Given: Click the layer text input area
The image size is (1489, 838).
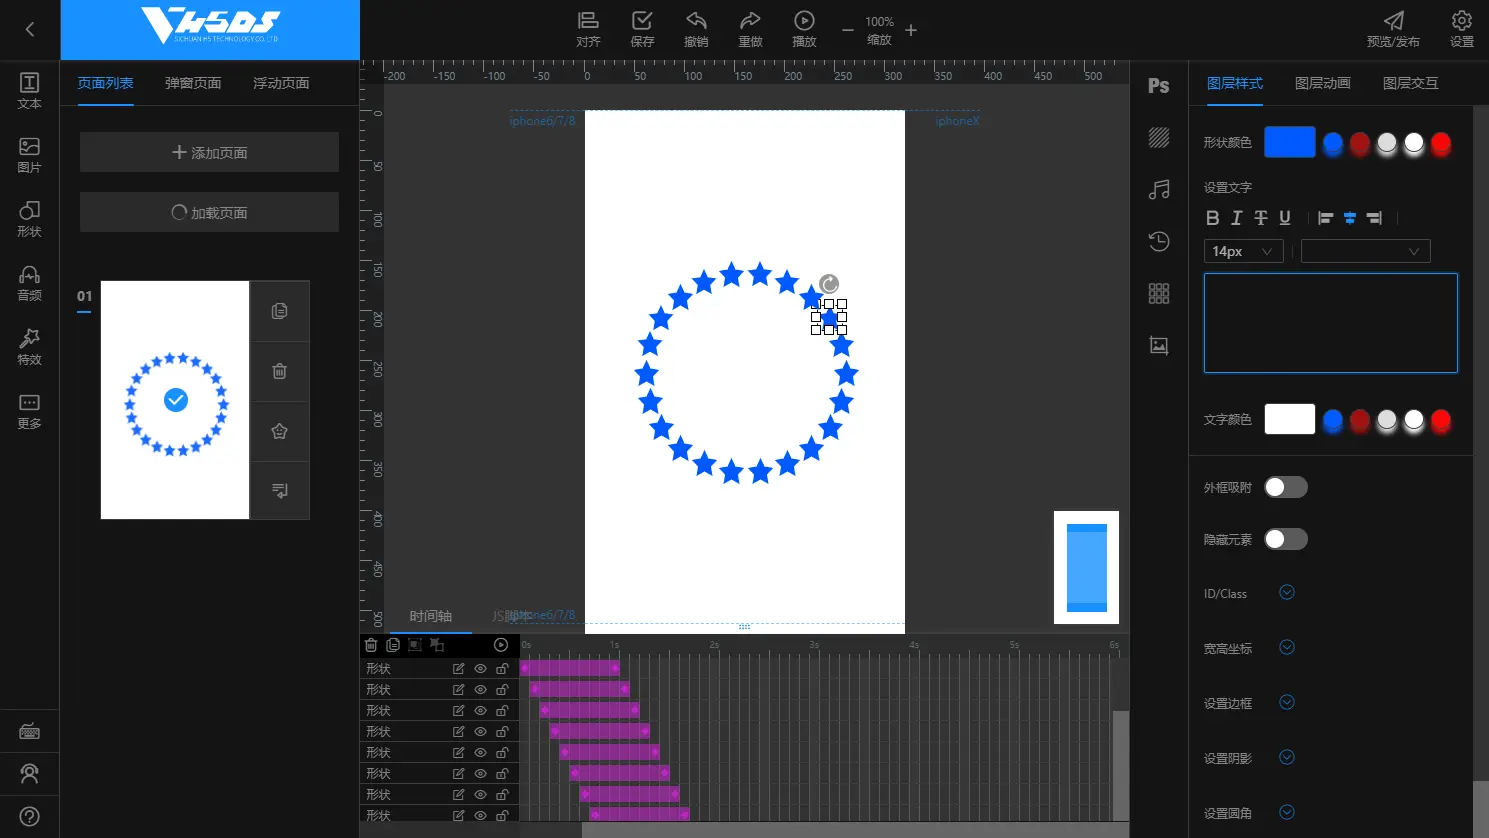Looking at the screenshot, I should click(x=1331, y=323).
